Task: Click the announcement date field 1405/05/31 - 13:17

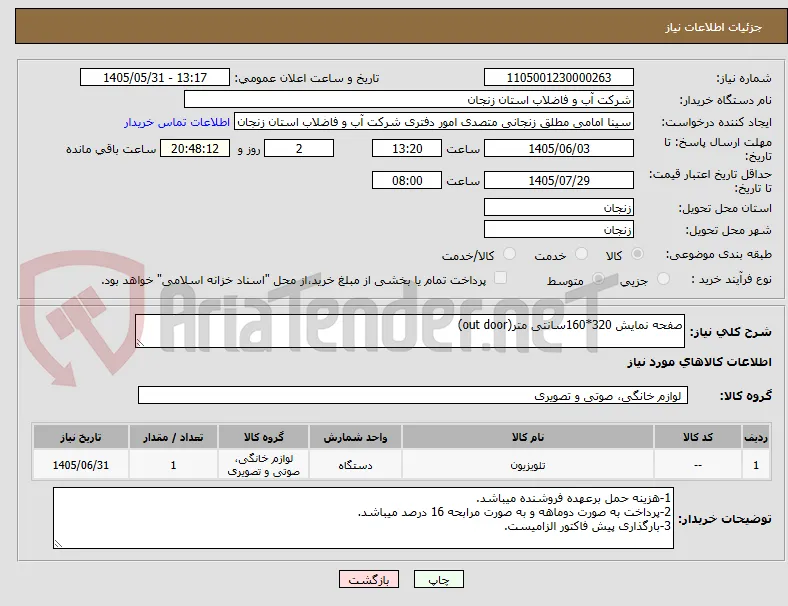Action: pos(155,77)
